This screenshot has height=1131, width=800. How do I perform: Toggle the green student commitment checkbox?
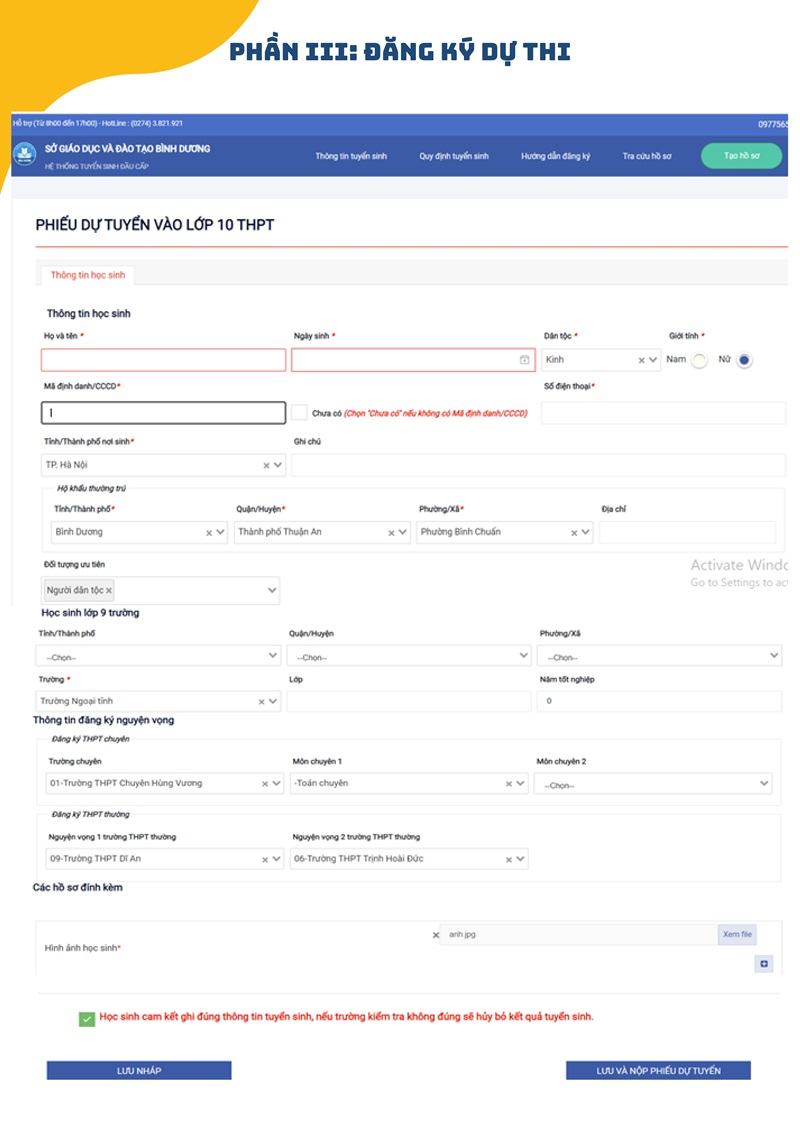tap(87, 1018)
